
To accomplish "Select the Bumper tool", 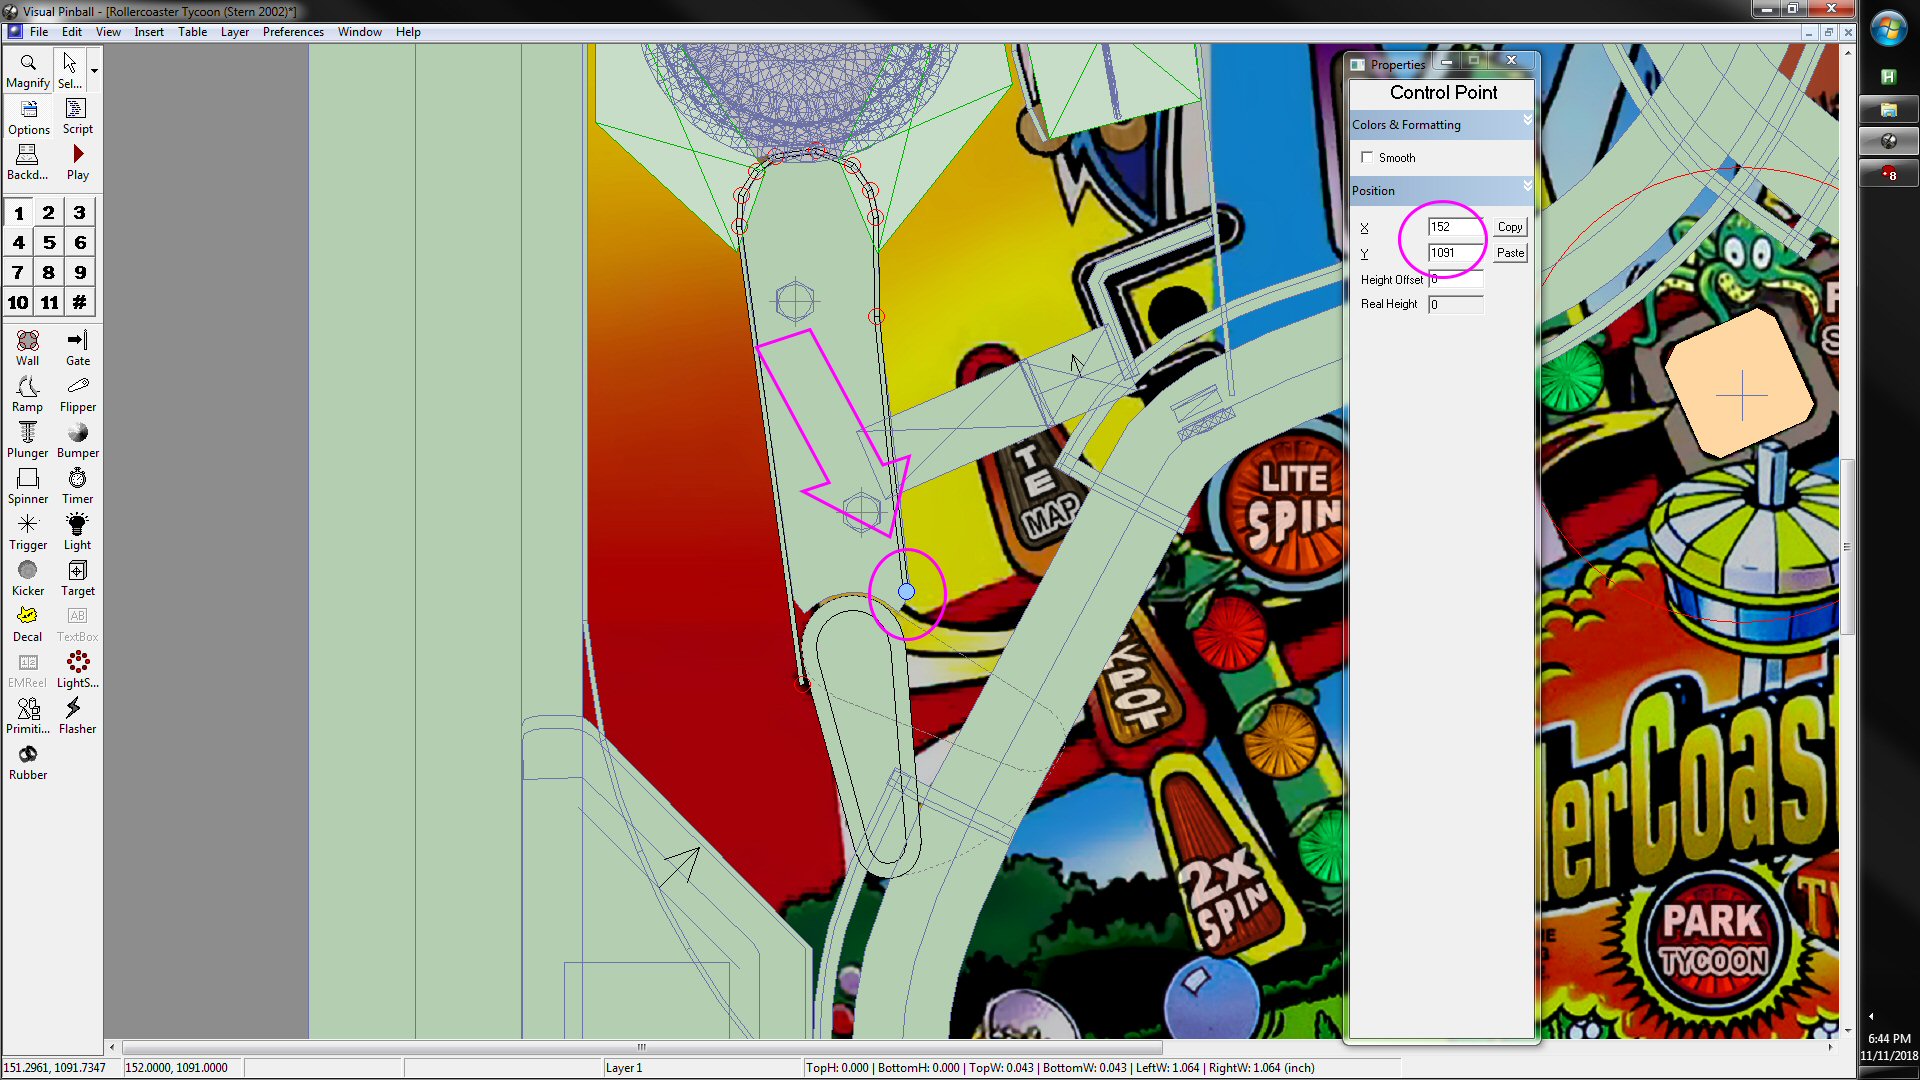I will (x=77, y=439).
